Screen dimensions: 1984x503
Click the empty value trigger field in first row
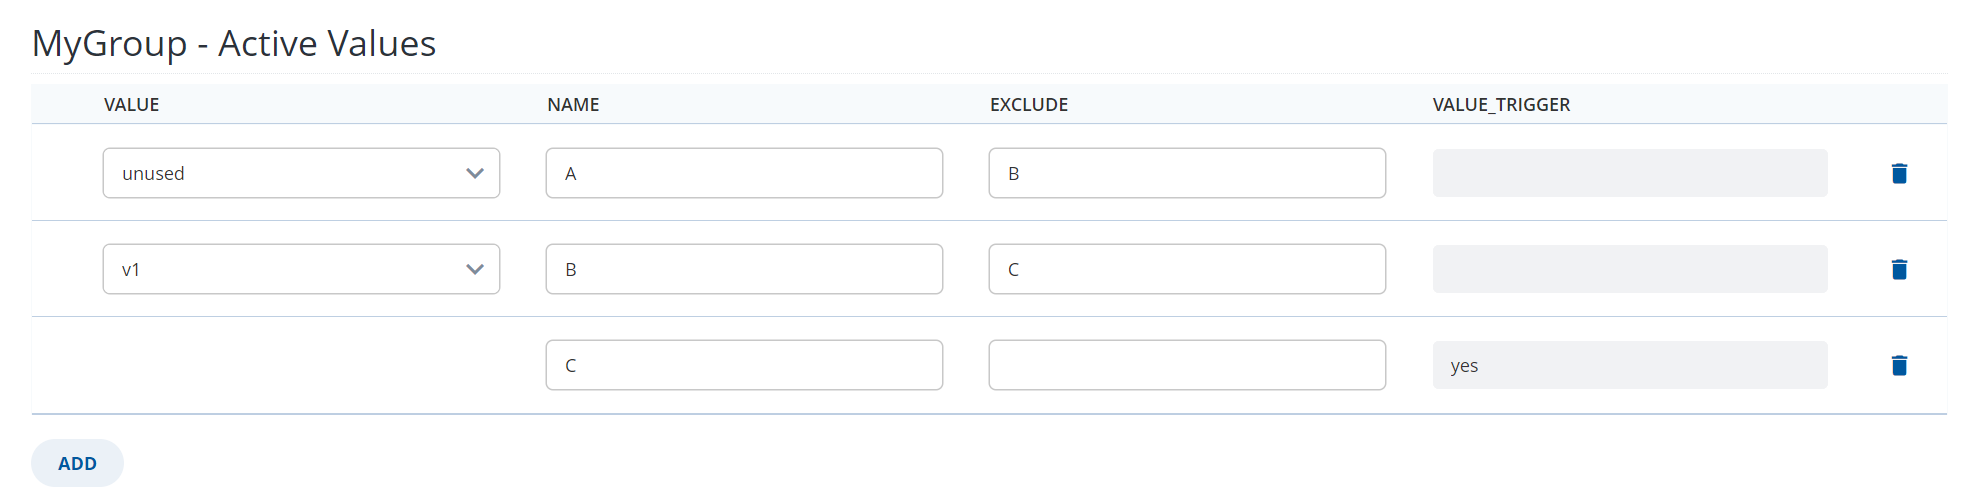coord(1630,173)
